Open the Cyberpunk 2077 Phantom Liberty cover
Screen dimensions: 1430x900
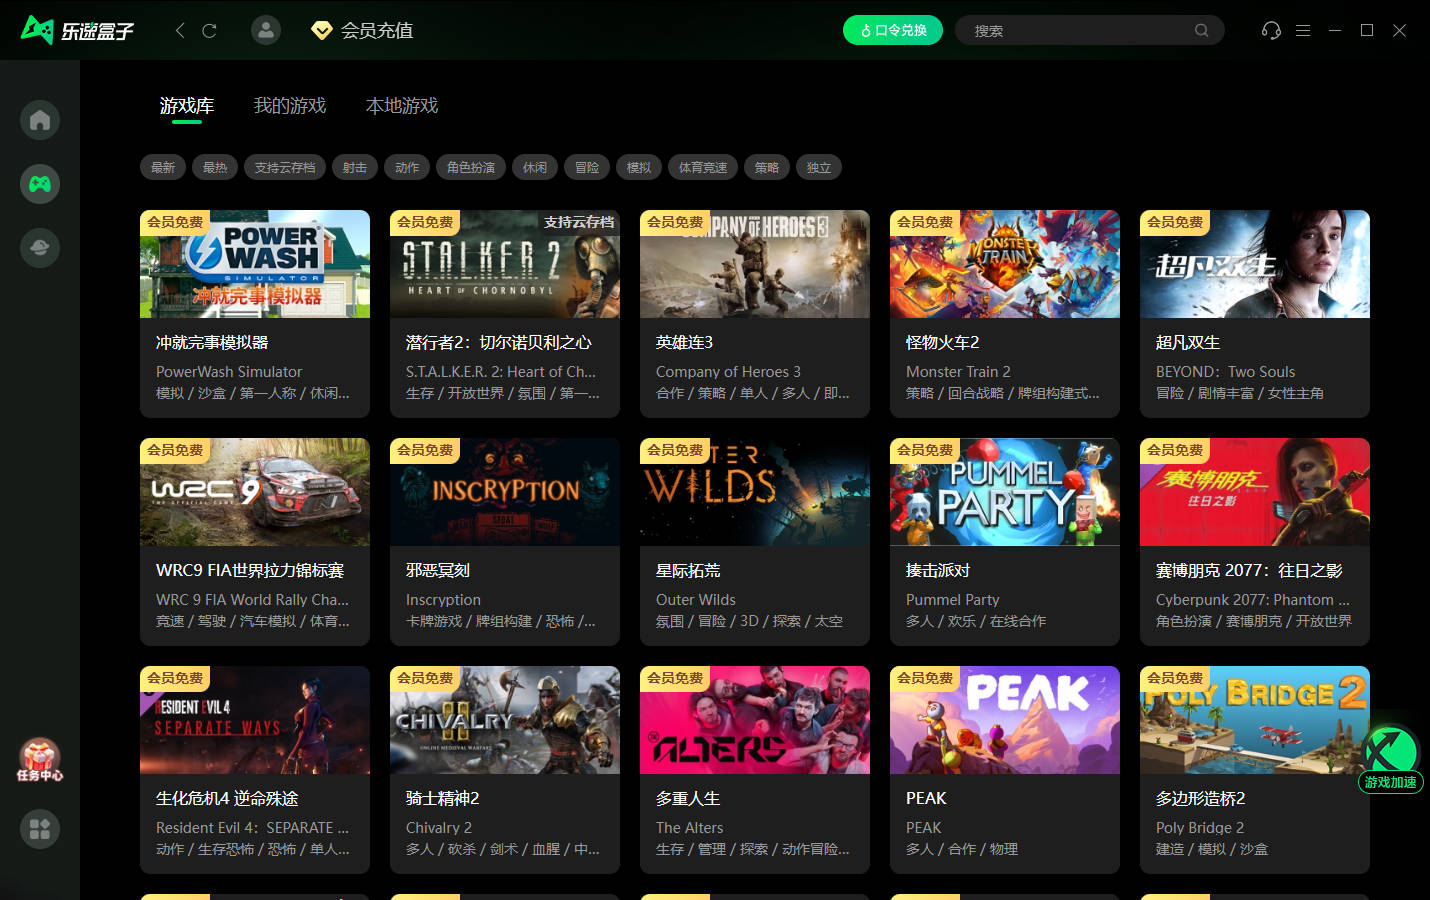tap(1255, 492)
